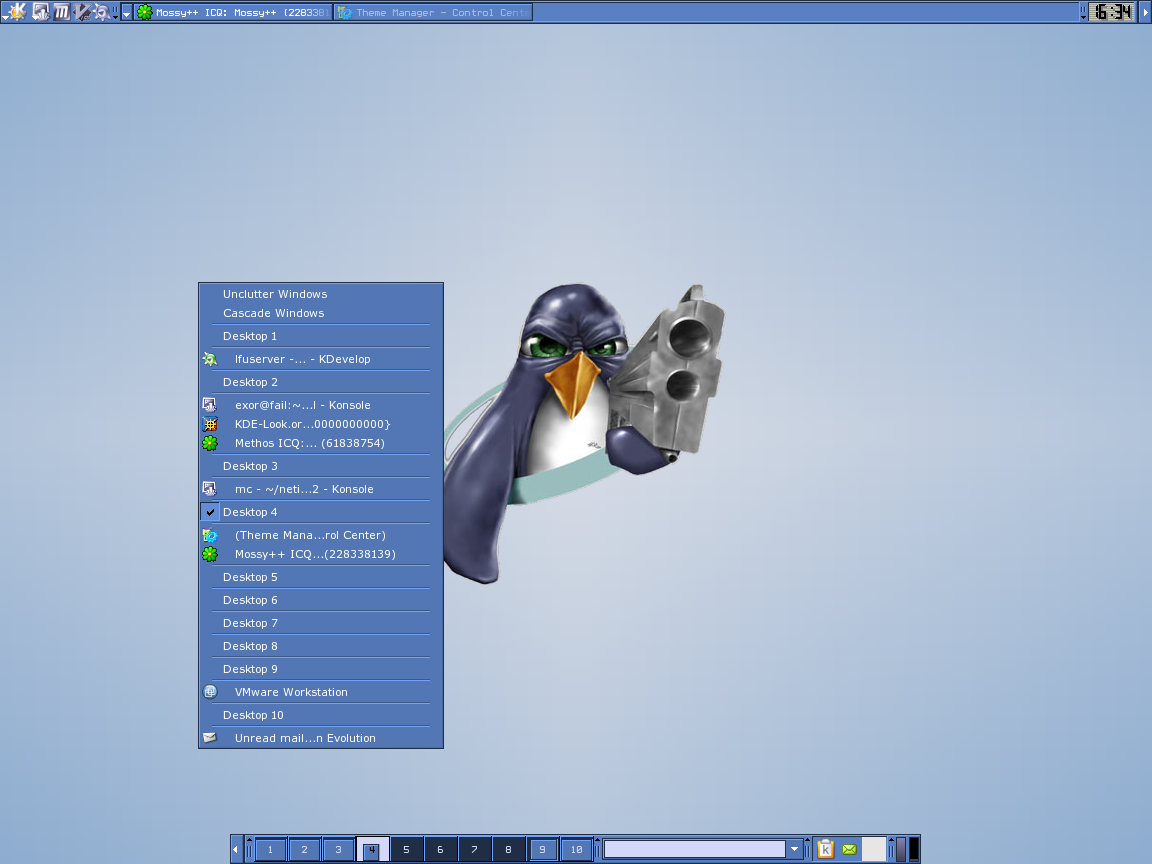Open Mossy++ ICQ...(228338139) menu entry

(x=321, y=554)
